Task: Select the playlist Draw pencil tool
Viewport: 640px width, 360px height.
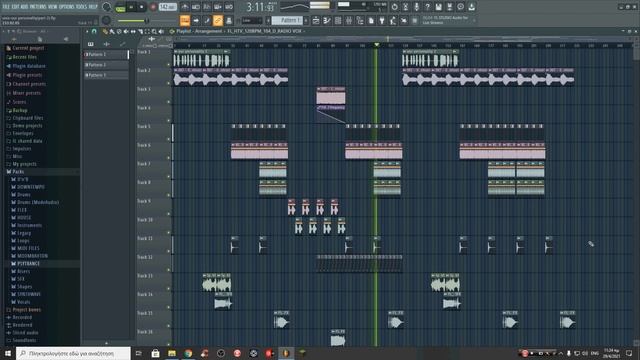Action: click(x=105, y=31)
